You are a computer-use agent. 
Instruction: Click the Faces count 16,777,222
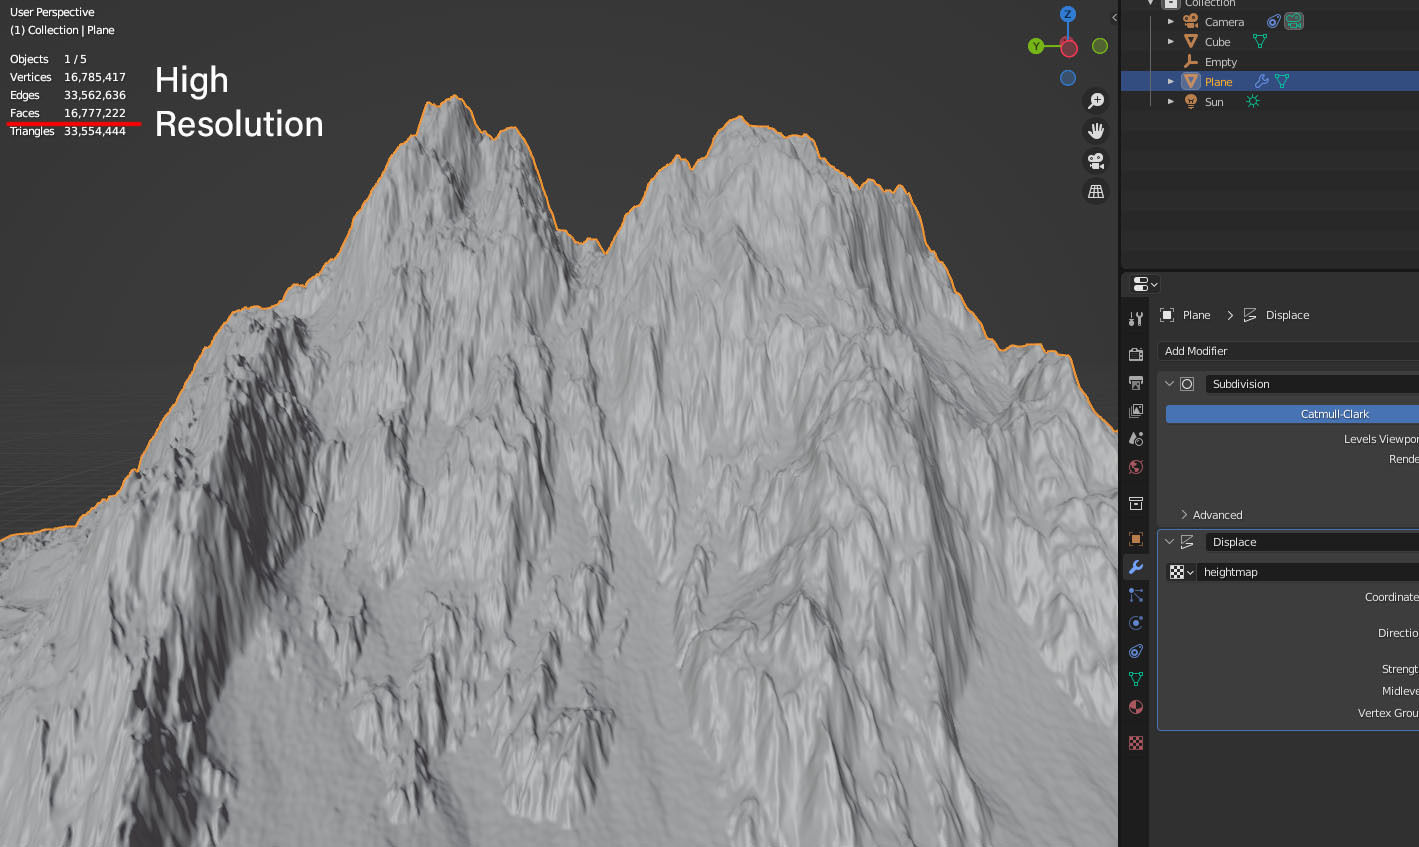coord(95,113)
